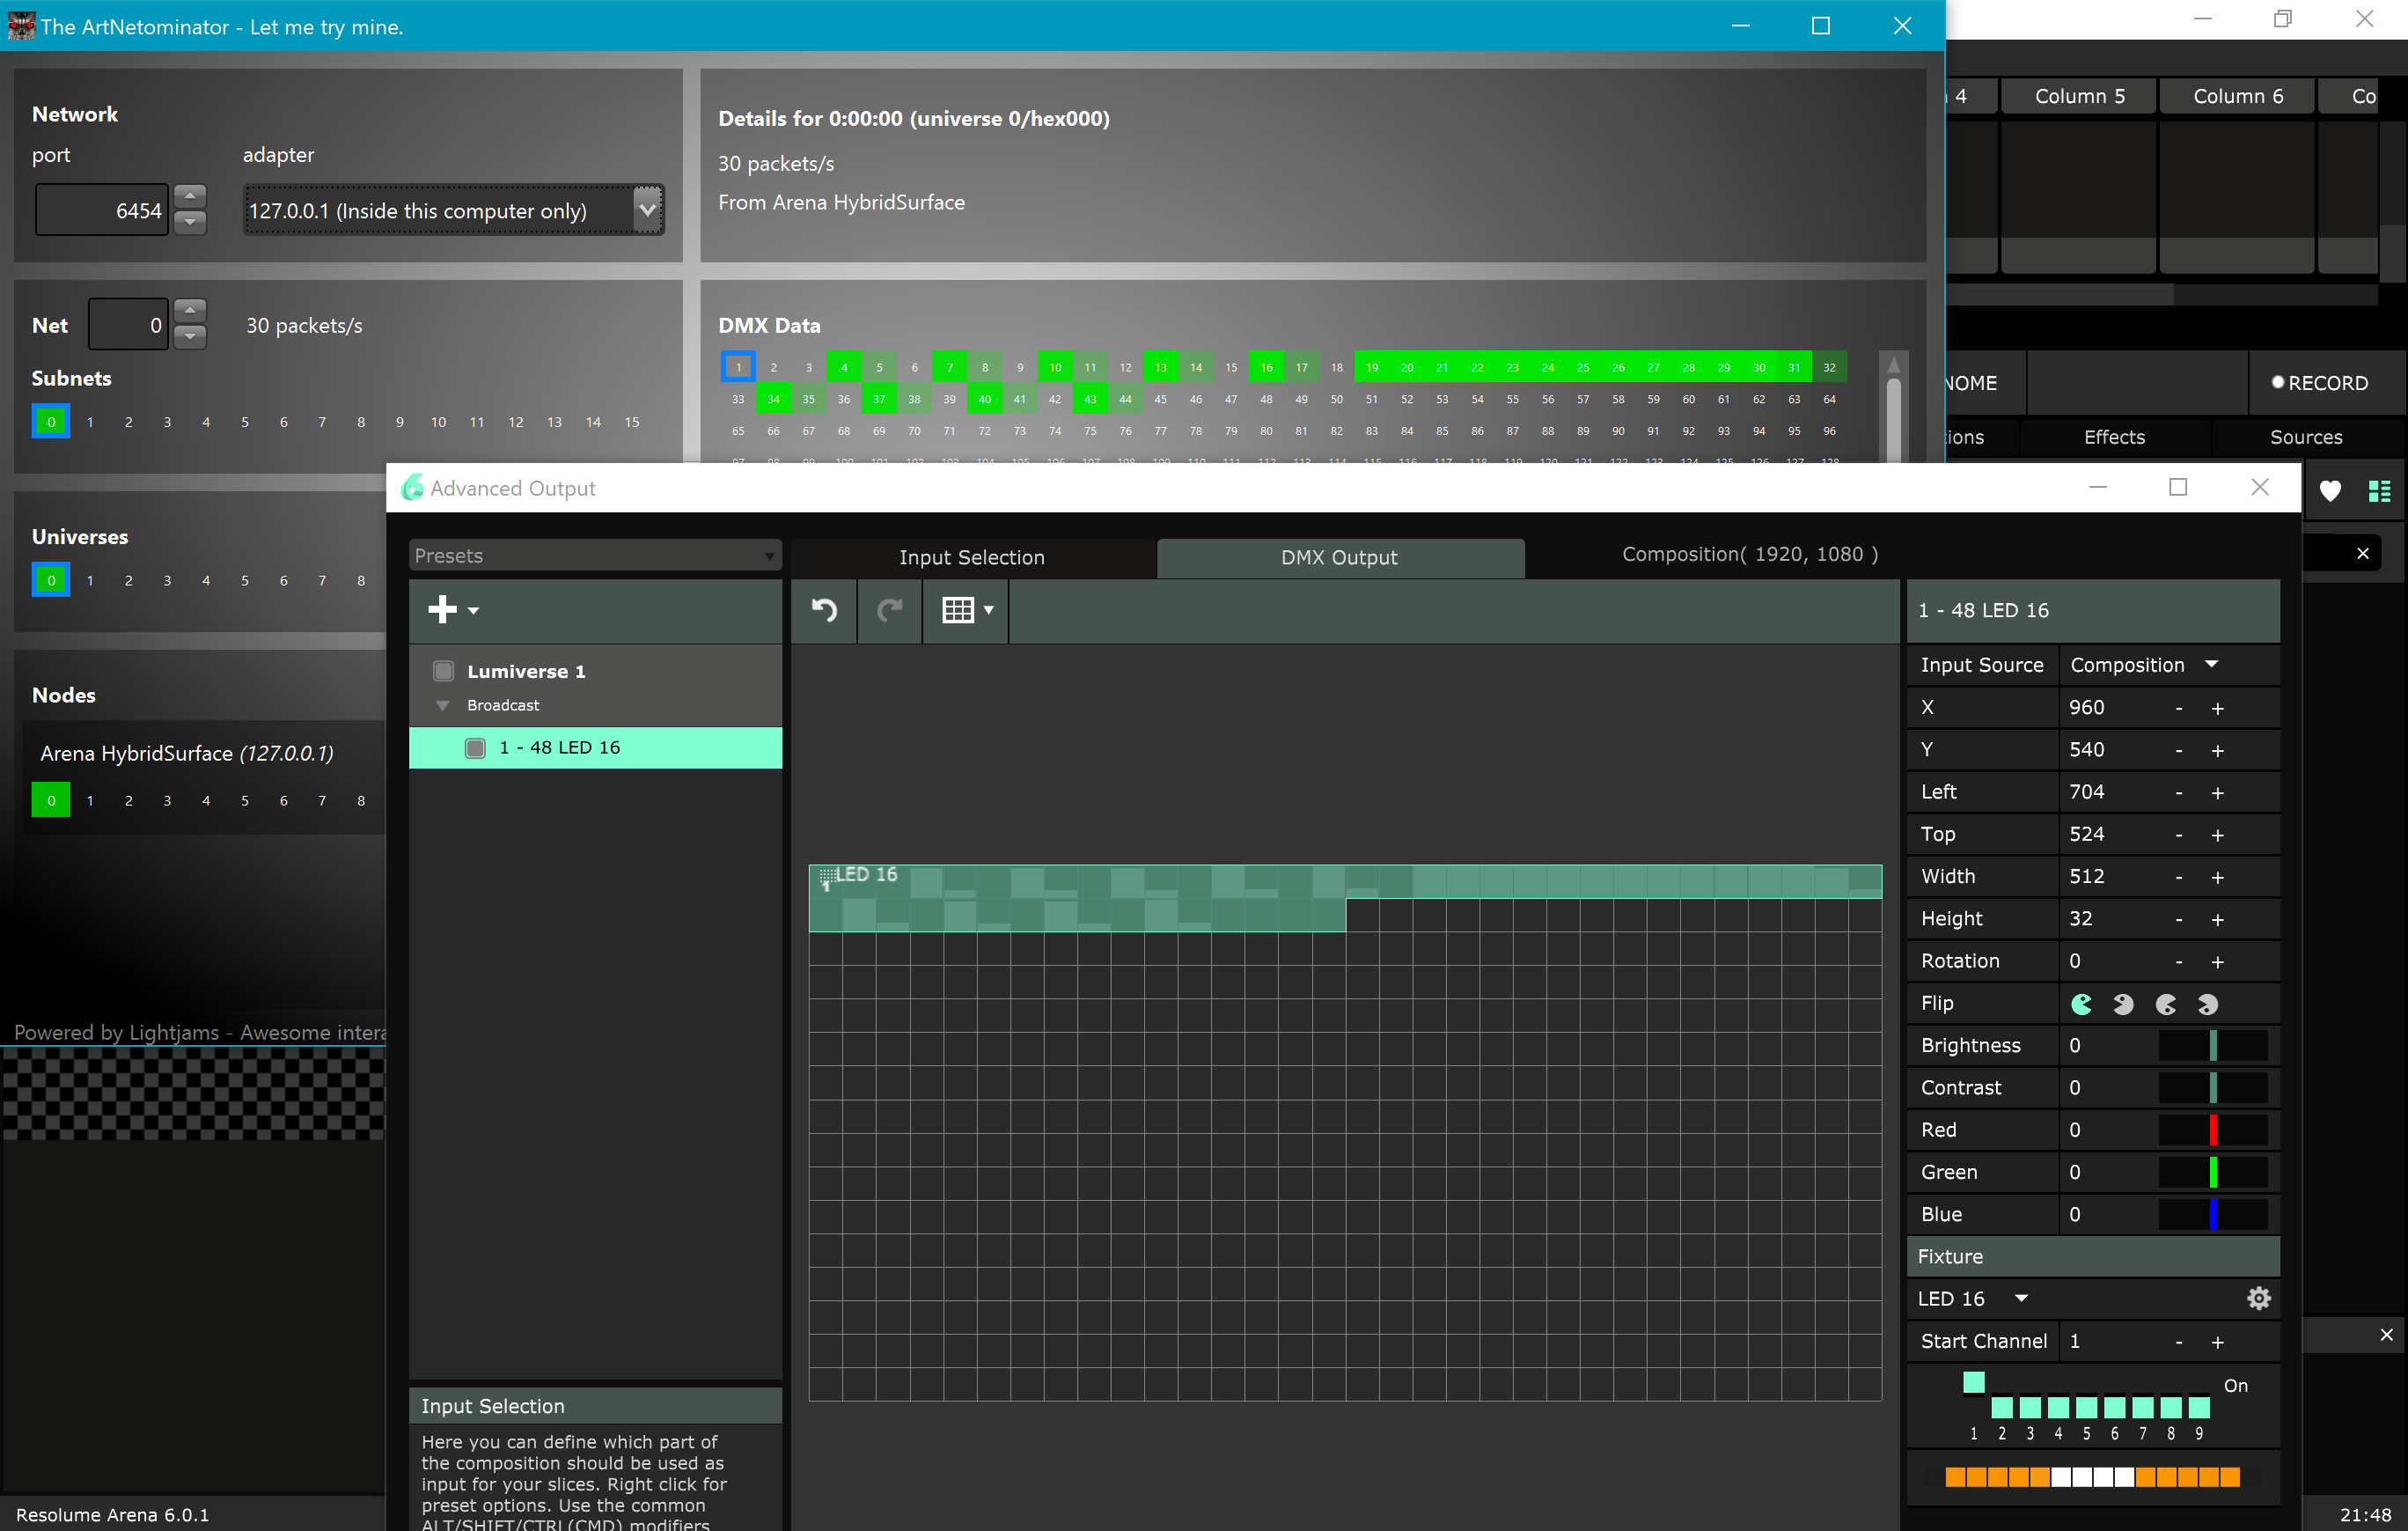Toggle DIP switch number 1

click(1973, 1384)
